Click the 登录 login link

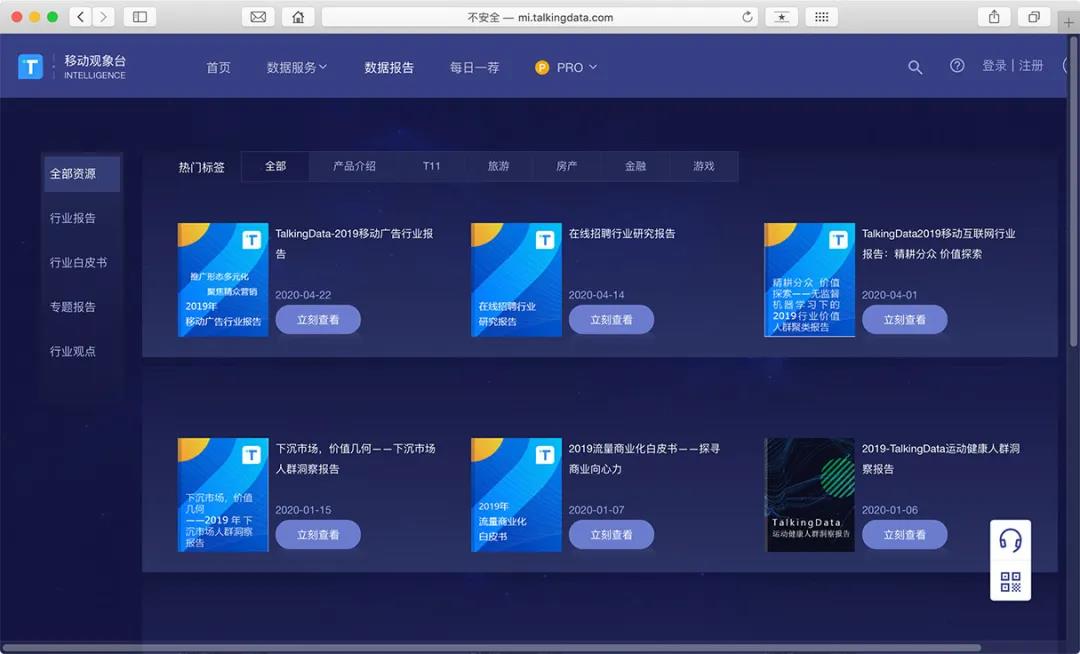994,64
